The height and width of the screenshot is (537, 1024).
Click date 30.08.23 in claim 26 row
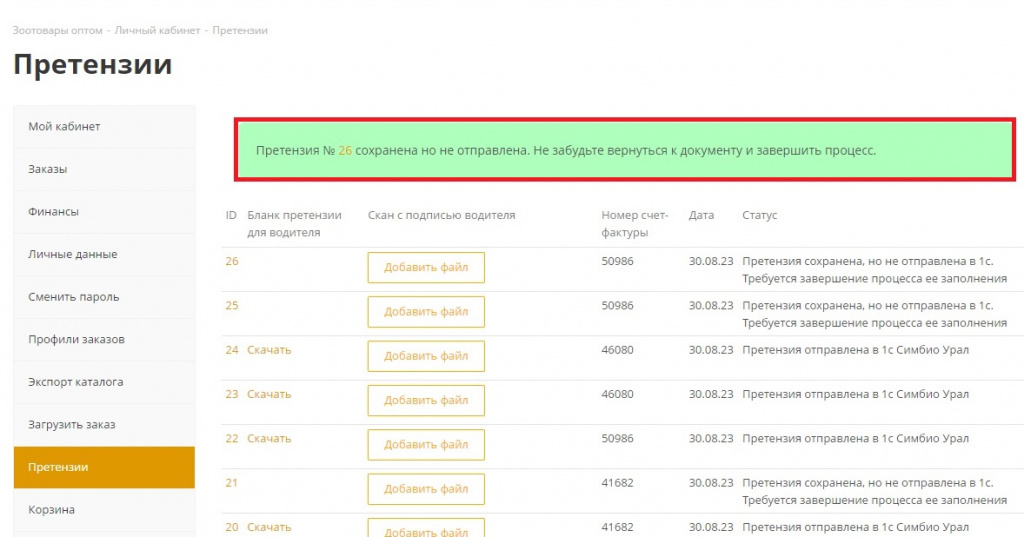coord(711,261)
